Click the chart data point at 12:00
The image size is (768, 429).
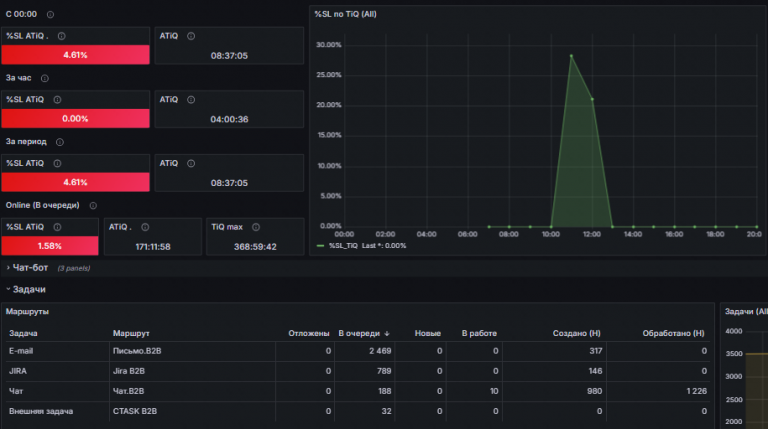click(592, 99)
